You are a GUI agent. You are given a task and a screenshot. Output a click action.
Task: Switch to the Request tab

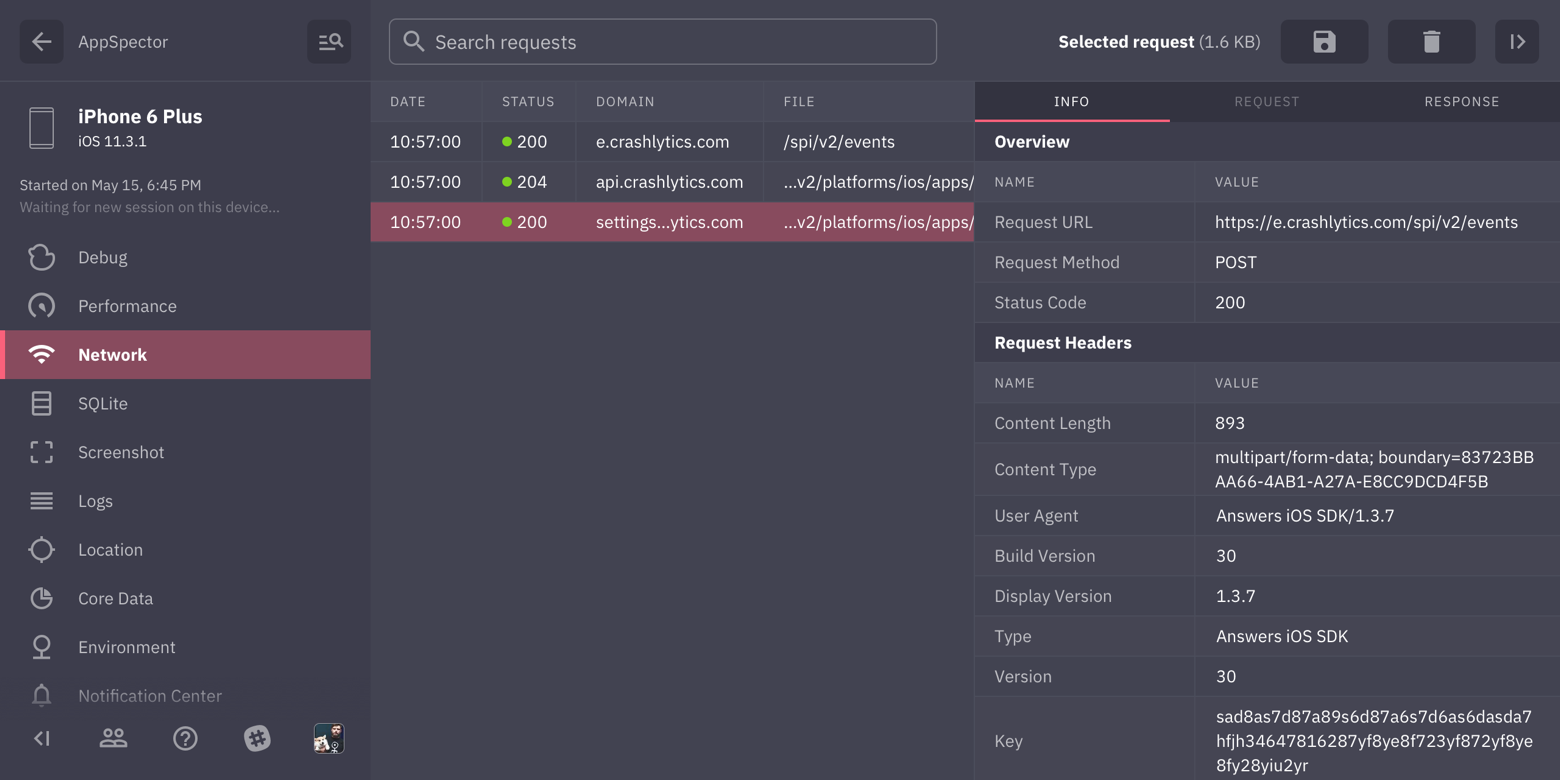pyautogui.click(x=1266, y=102)
